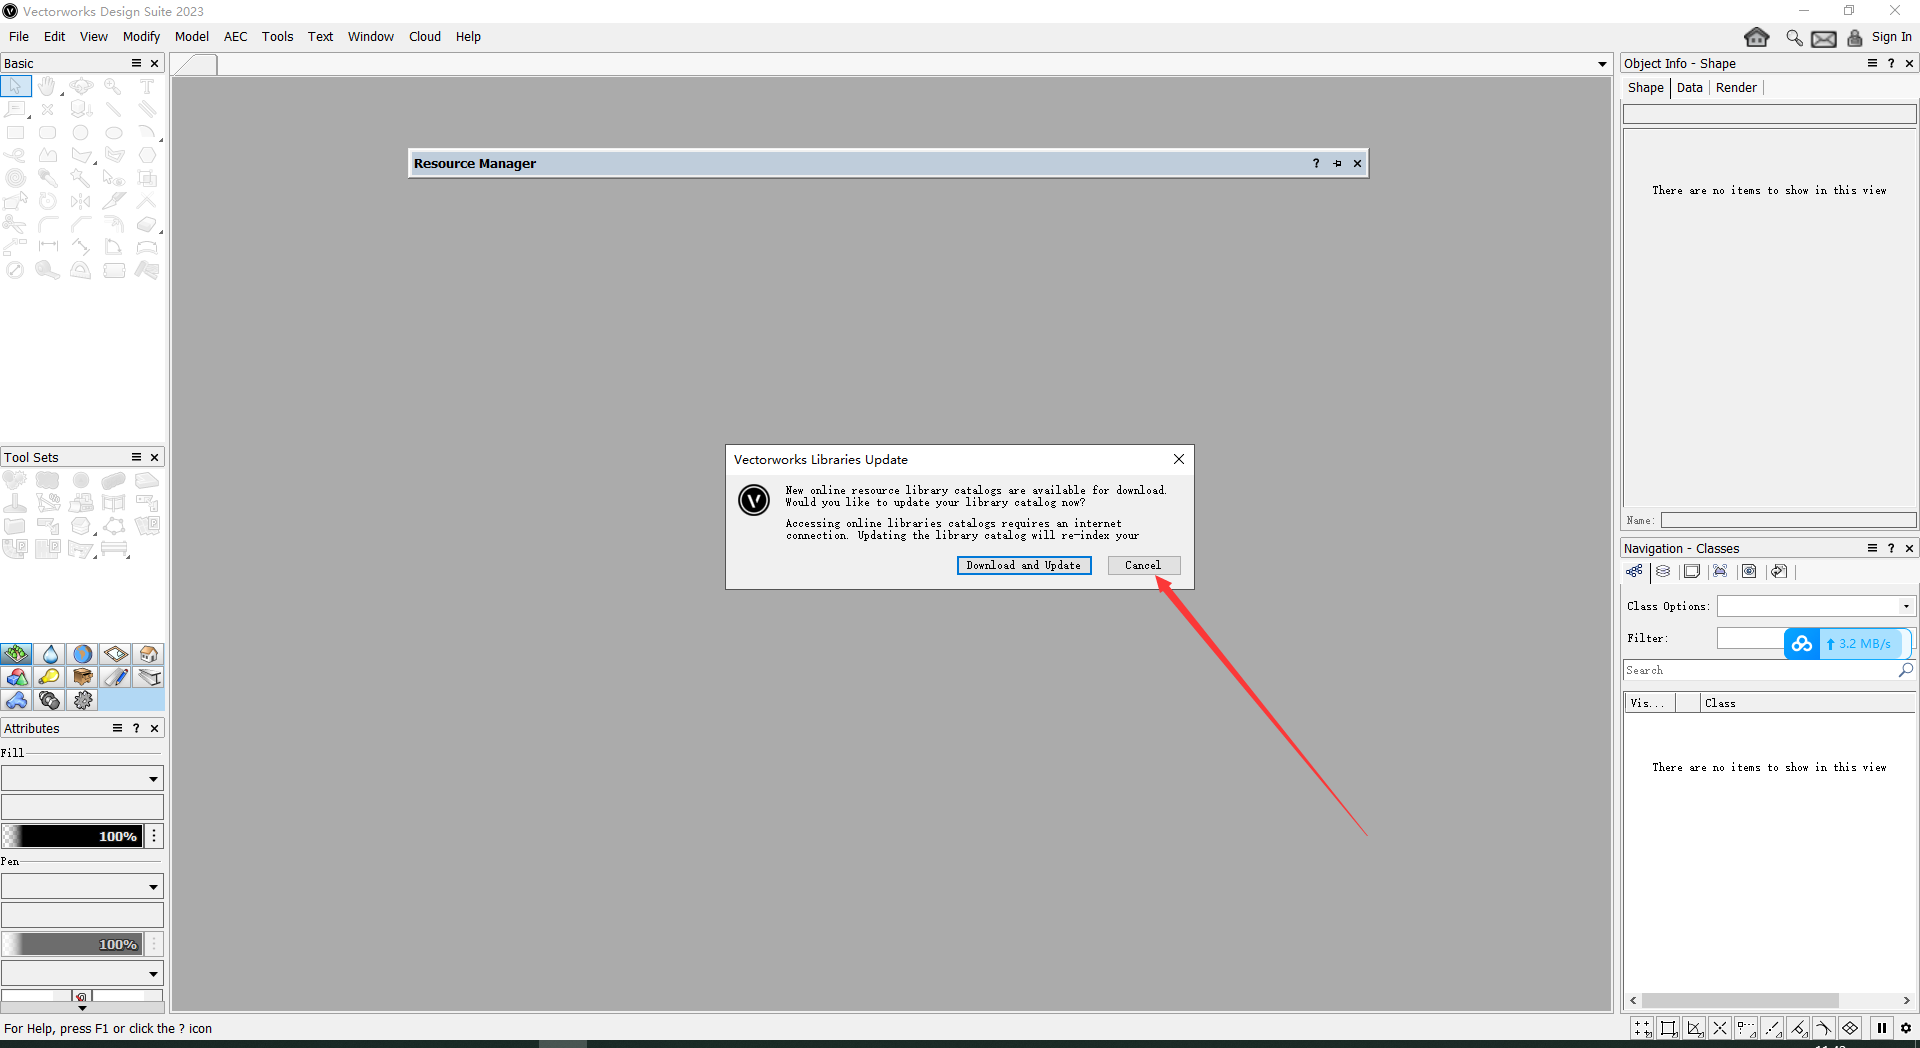Select the globe GIS tool set icon

[x=83, y=654]
